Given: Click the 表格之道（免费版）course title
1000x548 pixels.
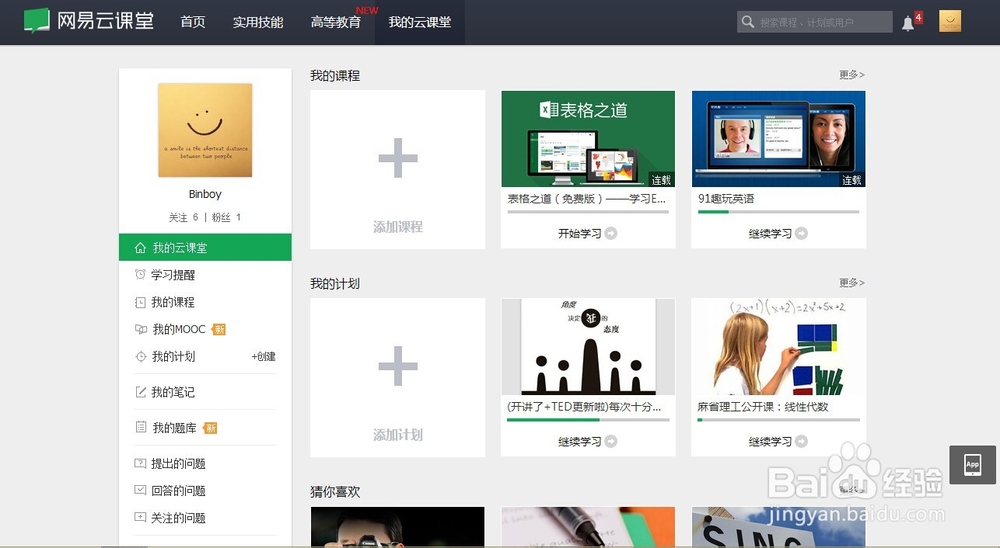Looking at the screenshot, I should coord(587,199).
